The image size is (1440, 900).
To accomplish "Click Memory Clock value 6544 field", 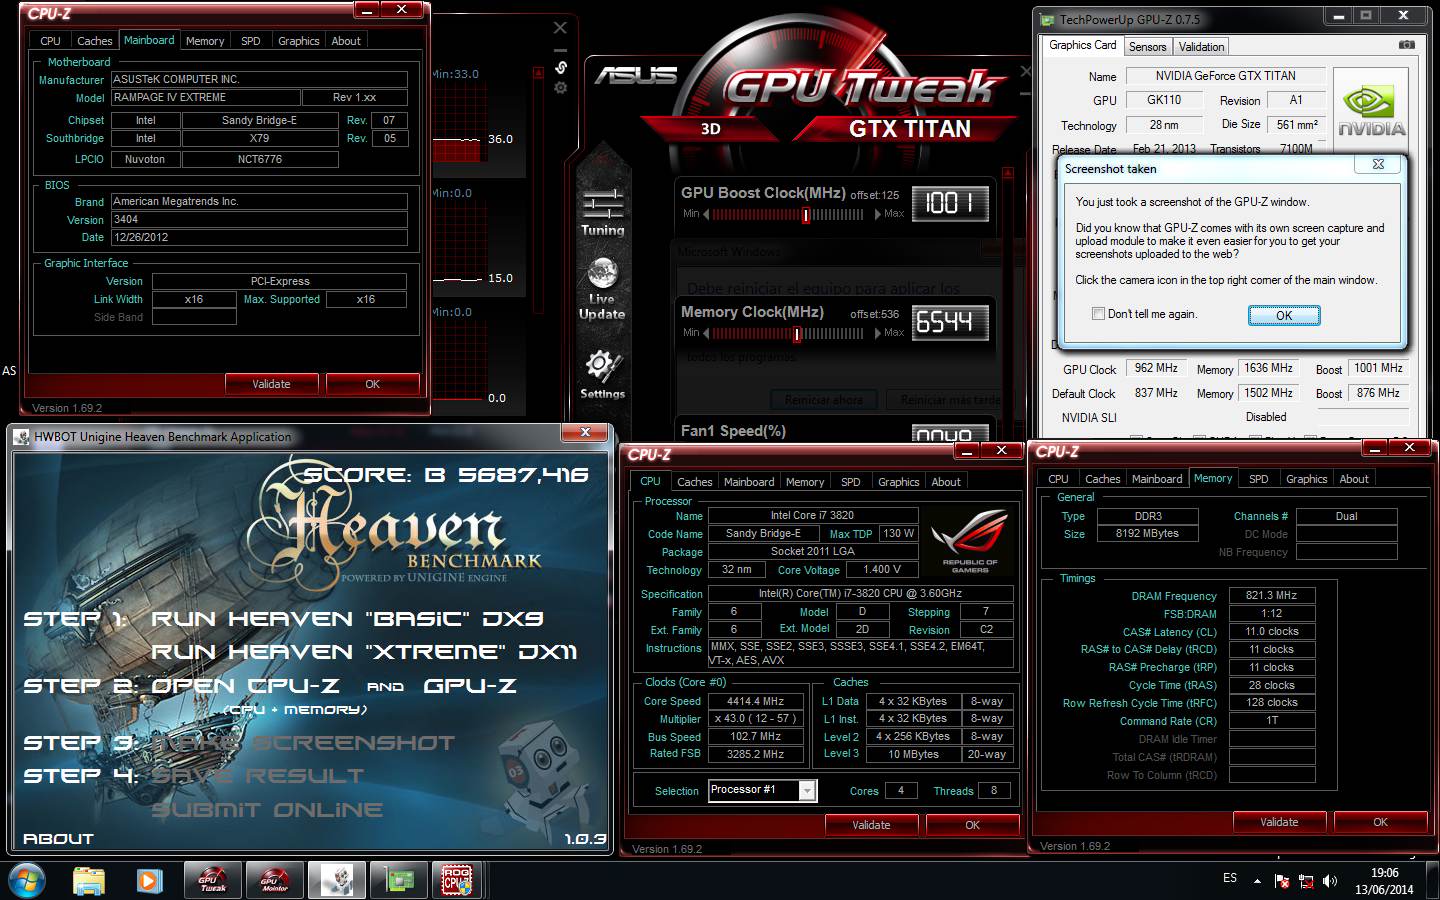I will click(x=950, y=322).
